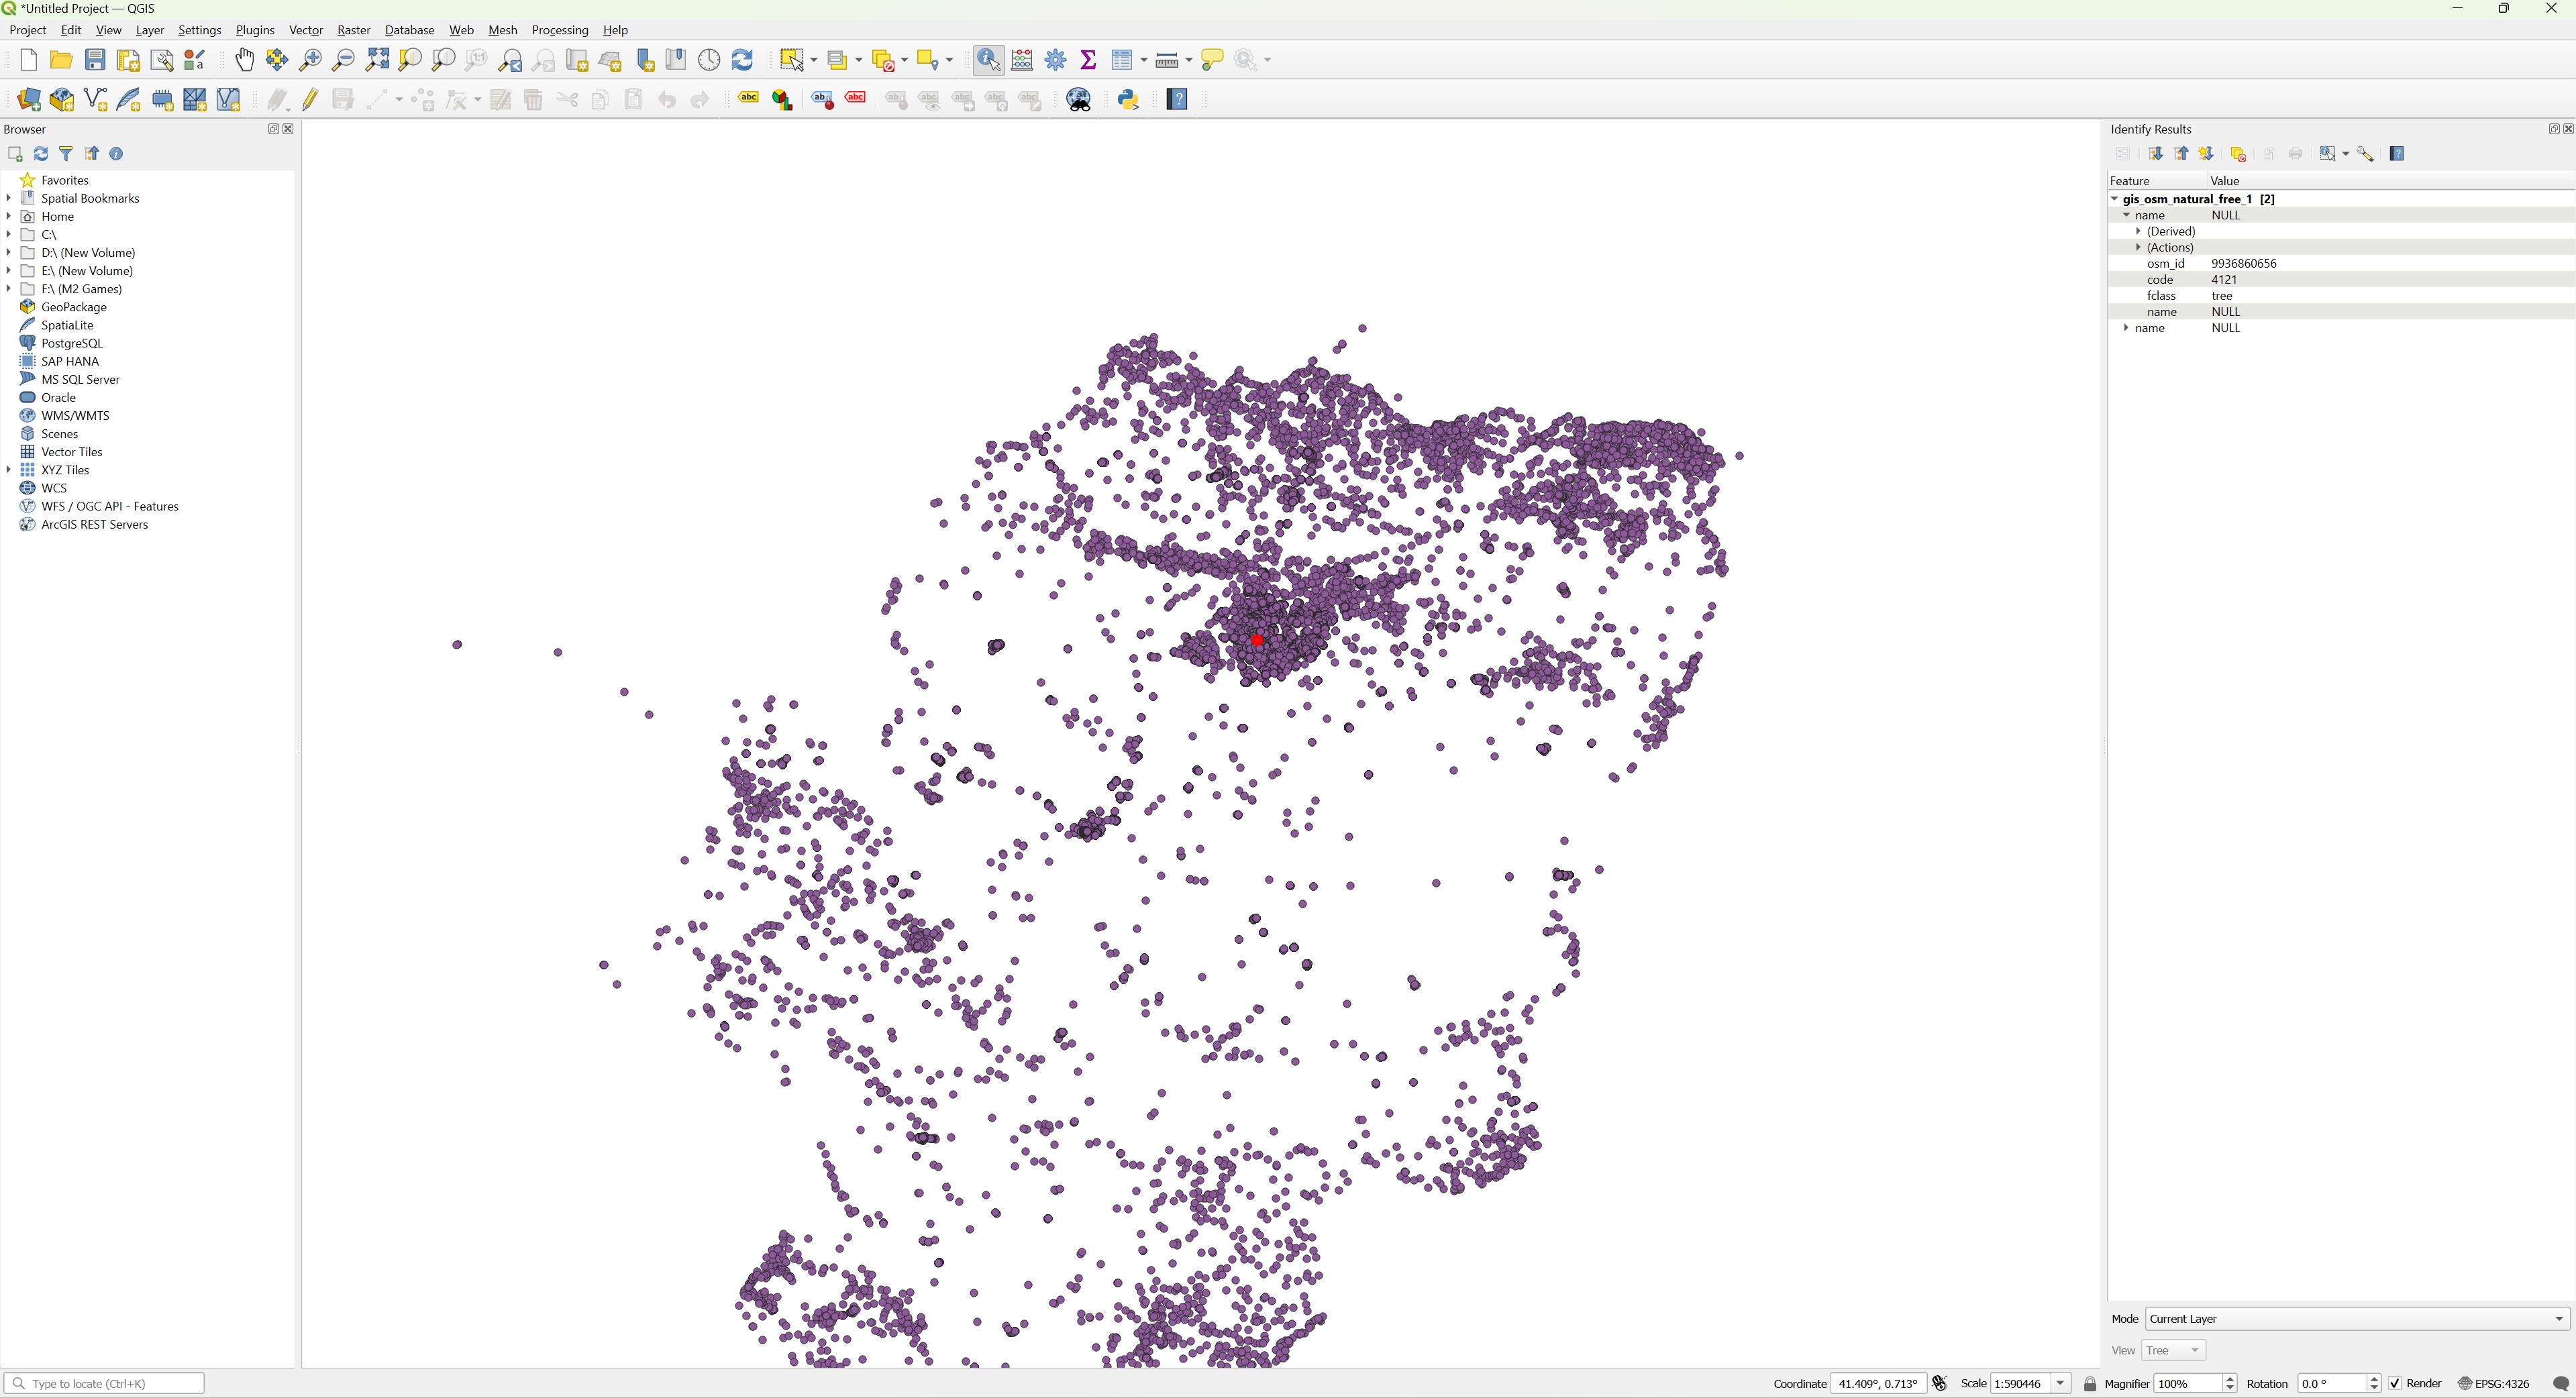The width and height of the screenshot is (2576, 1398).
Task: Open the Vector menu
Action: (x=305, y=30)
